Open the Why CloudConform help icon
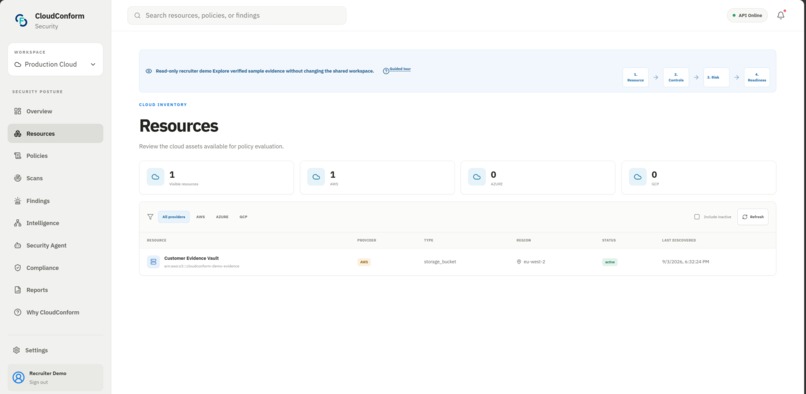Viewport: 806px width, 394px height. click(x=17, y=312)
